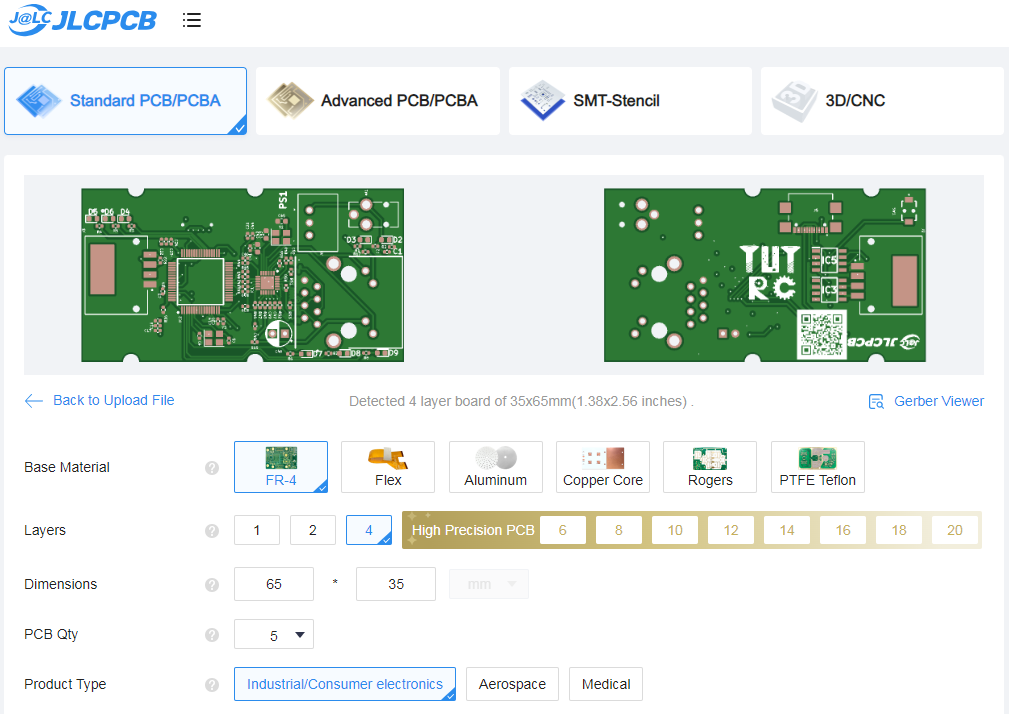Click the front PCB board preview image
1009x714 pixels.
243,274
